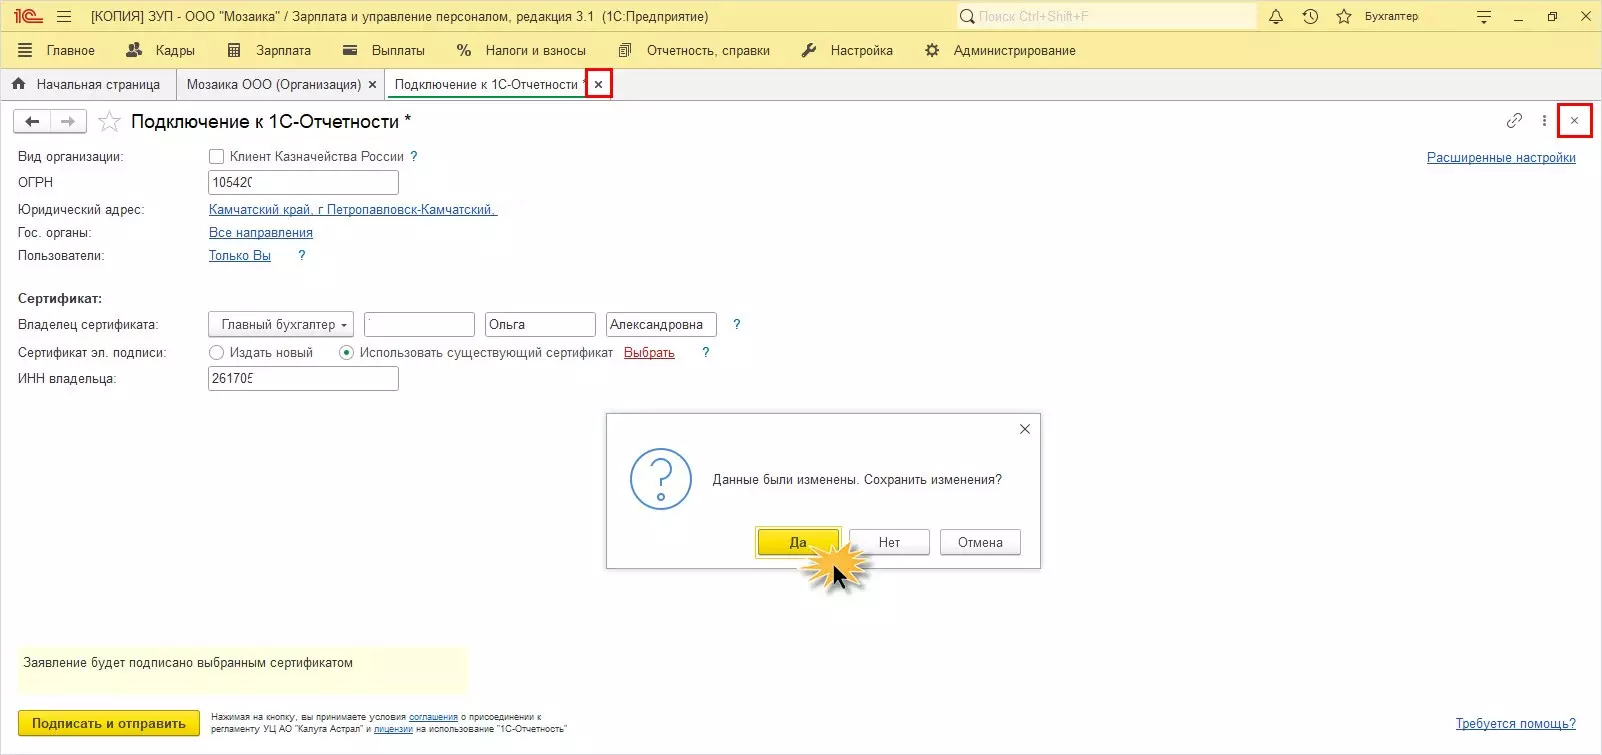Show history clock icon
Screen dimensions: 1602x755
pyautogui.click(x=1310, y=17)
